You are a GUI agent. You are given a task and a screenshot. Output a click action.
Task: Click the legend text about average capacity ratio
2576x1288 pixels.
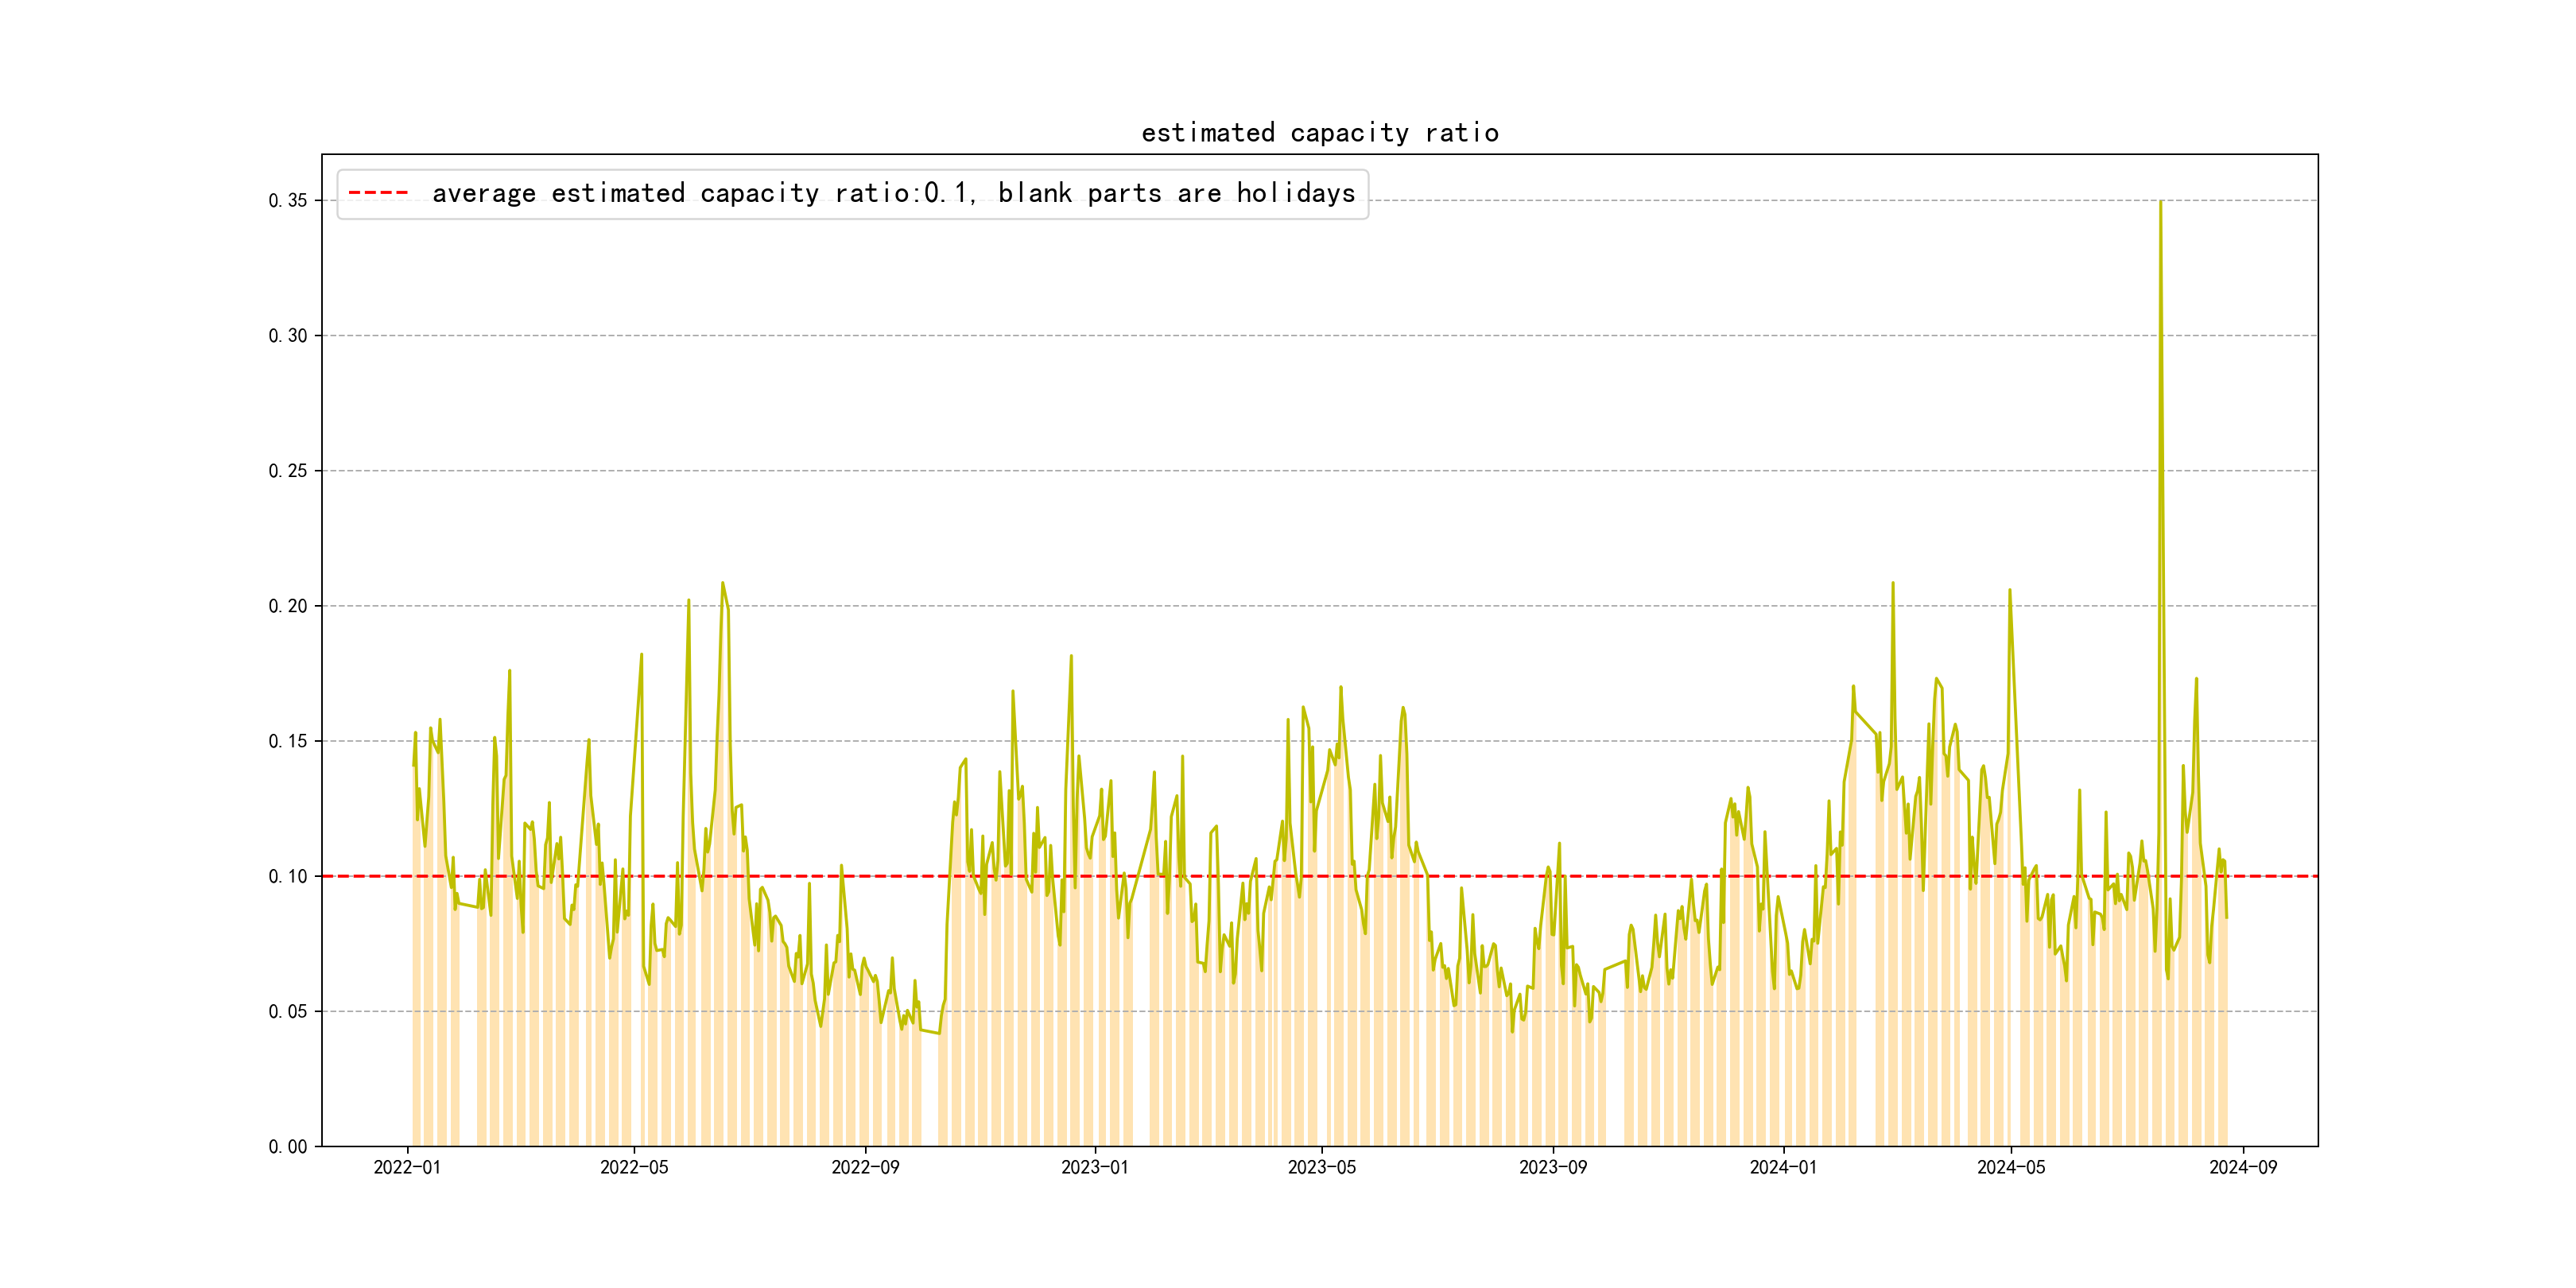coord(893,193)
